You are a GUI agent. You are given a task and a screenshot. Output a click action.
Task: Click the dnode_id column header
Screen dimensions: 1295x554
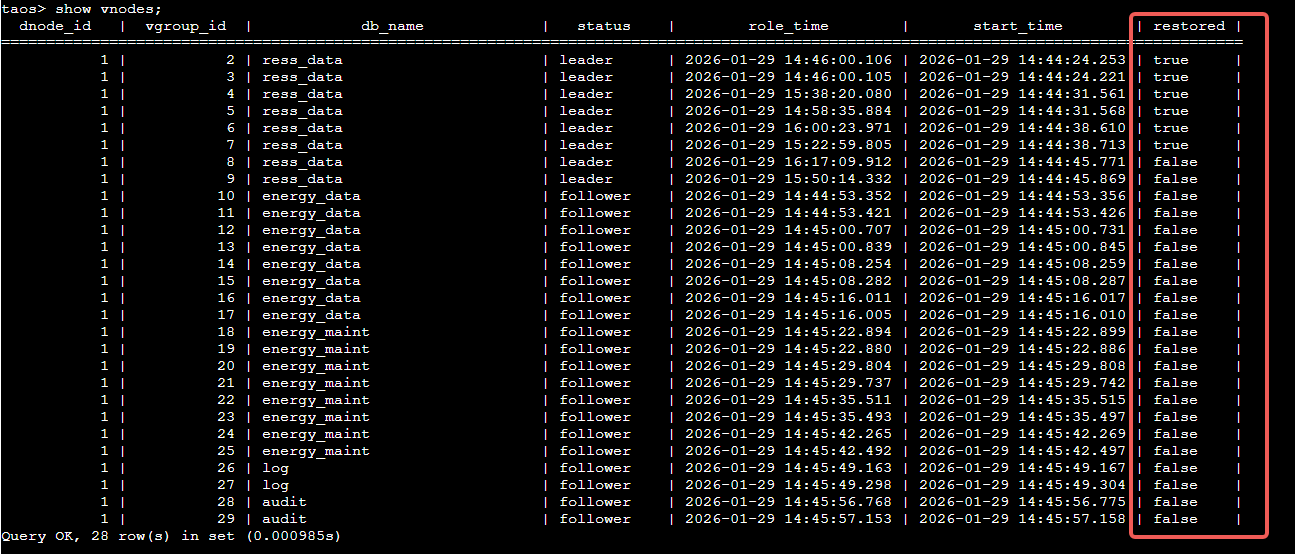(55, 26)
